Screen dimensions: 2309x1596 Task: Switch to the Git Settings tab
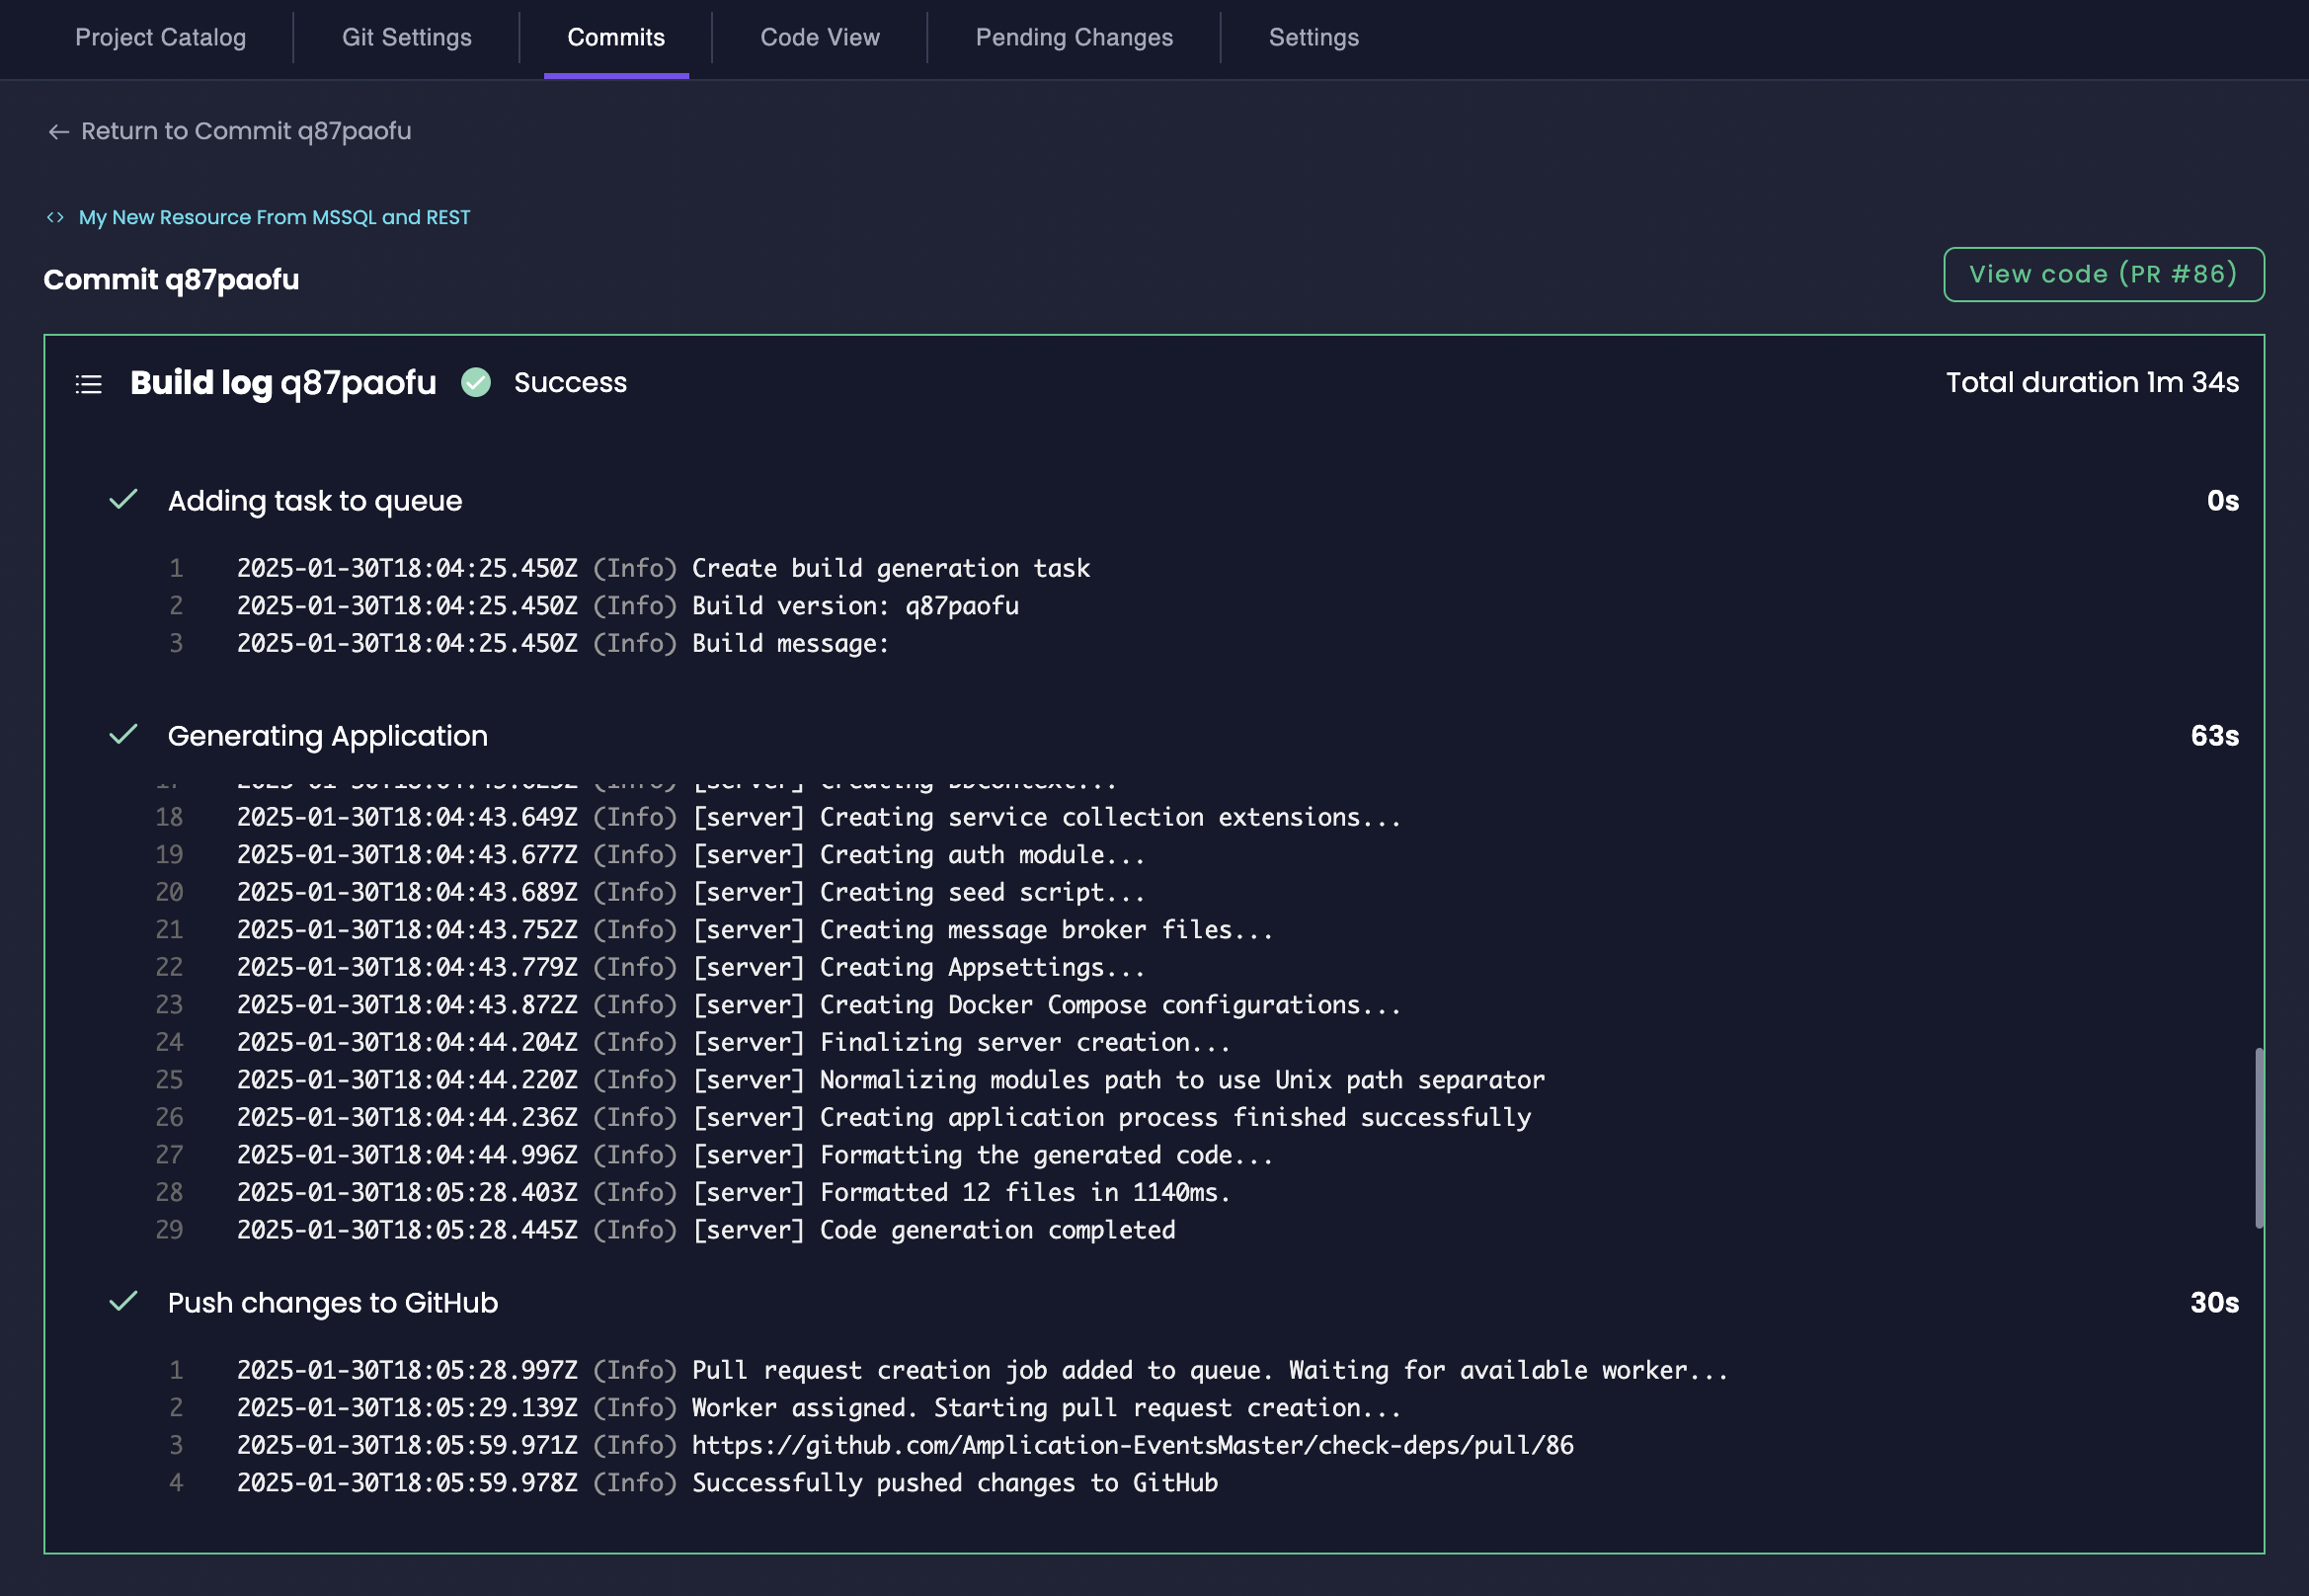[x=406, y=37]
